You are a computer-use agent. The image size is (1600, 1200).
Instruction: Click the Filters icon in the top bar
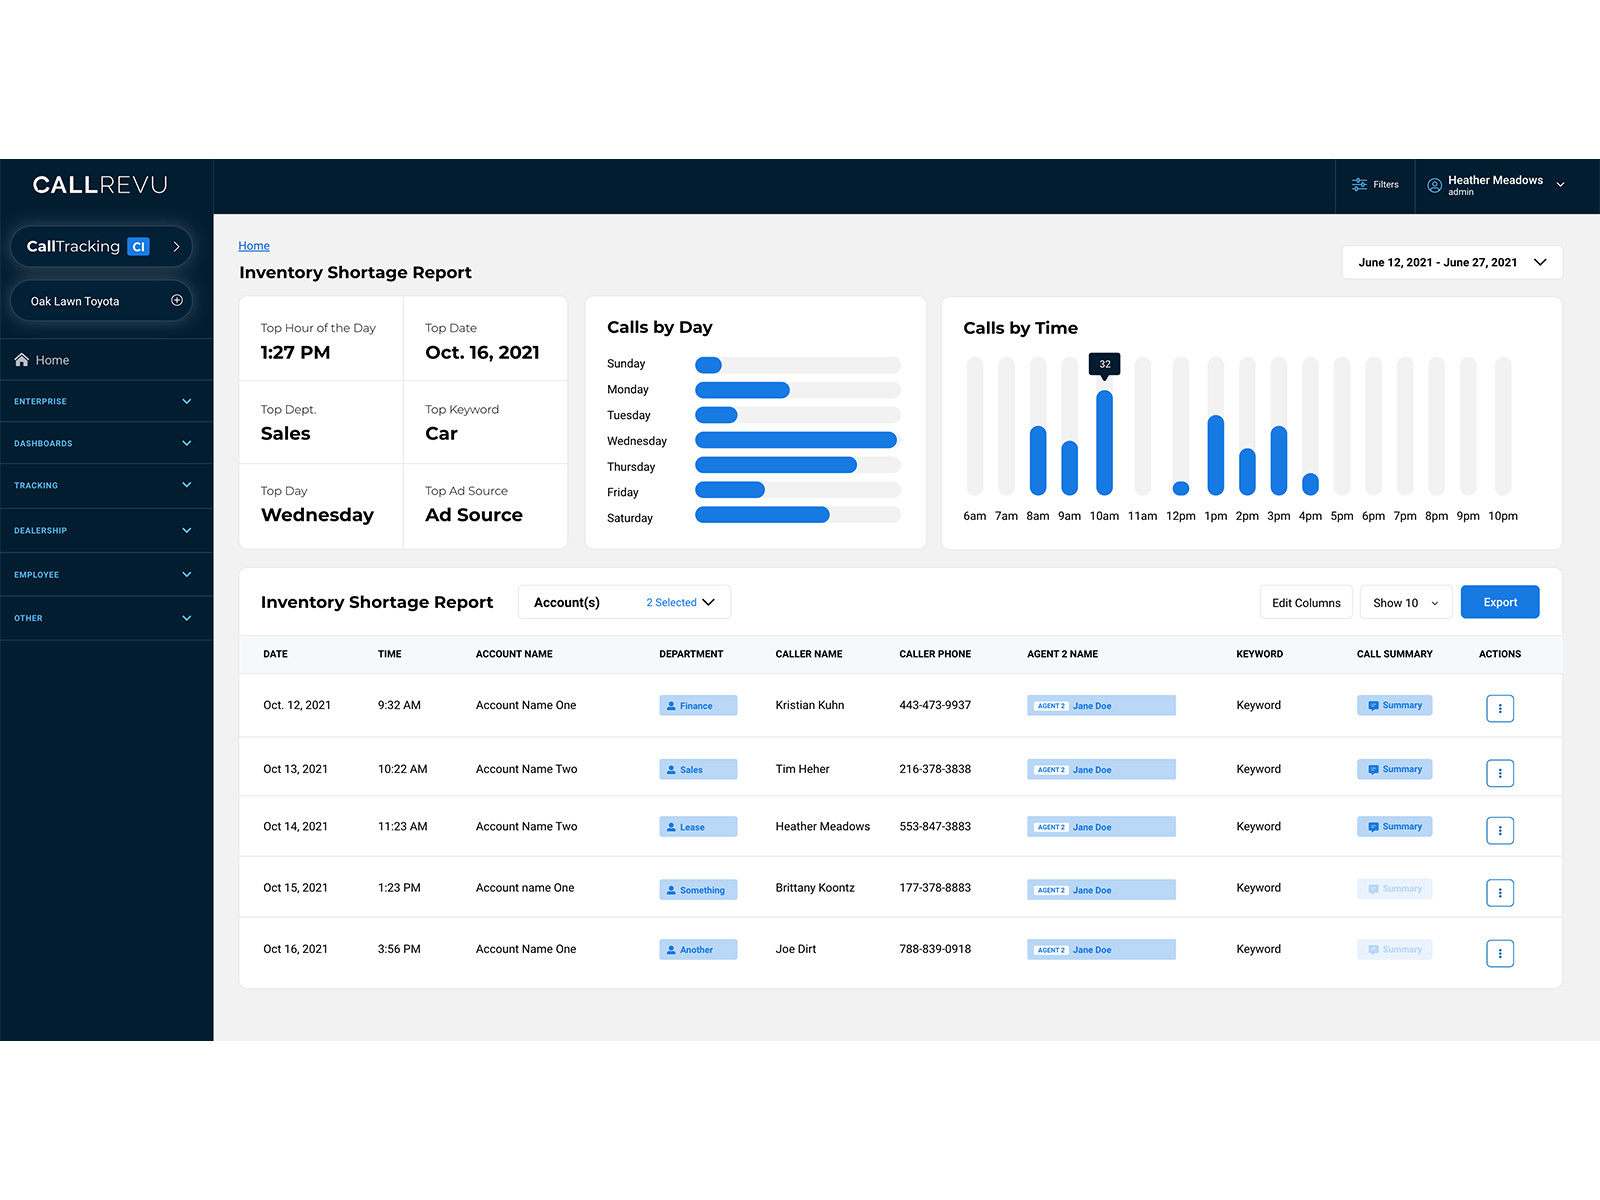click(1359, 185)
